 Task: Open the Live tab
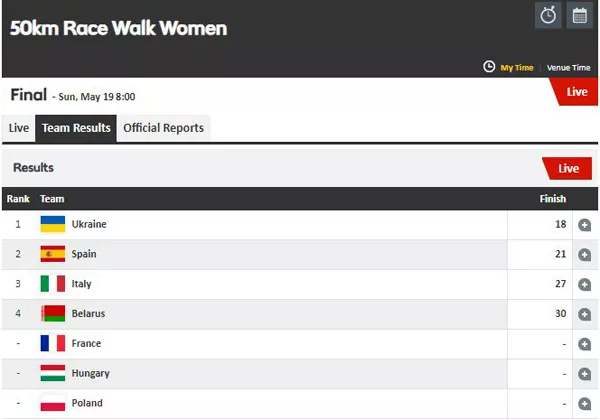tap(19, 128)
